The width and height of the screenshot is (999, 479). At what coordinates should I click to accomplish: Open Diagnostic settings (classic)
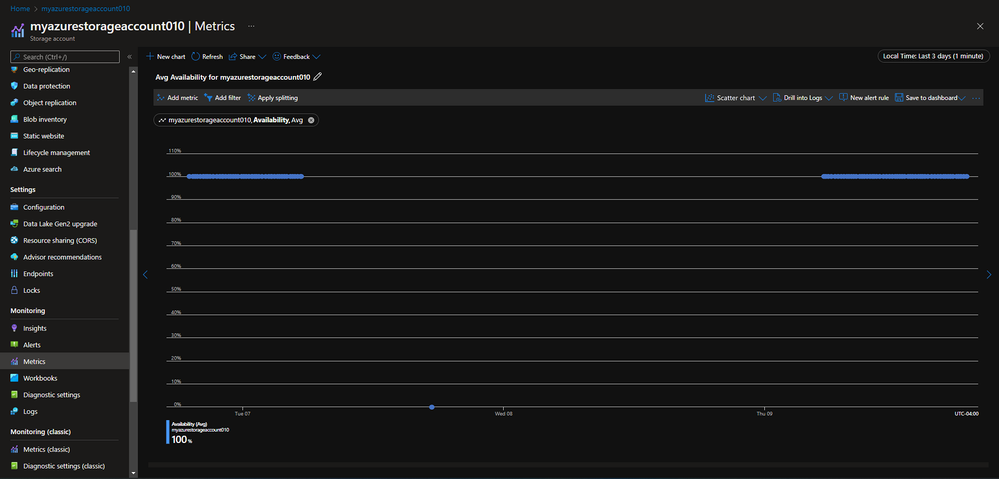click(64, 466)
